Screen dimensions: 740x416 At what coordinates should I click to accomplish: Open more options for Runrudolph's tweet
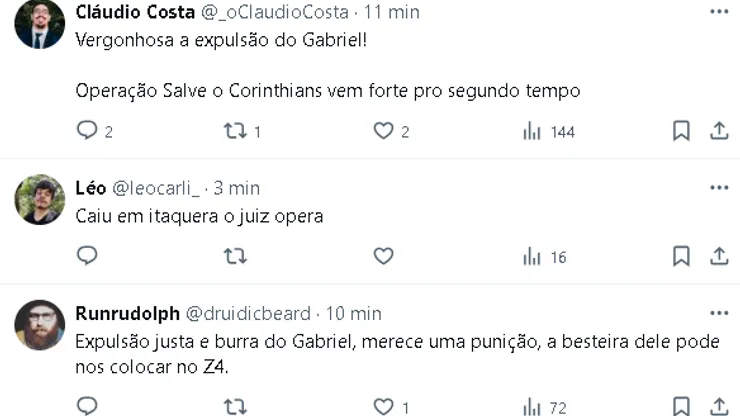coord(719,313)
